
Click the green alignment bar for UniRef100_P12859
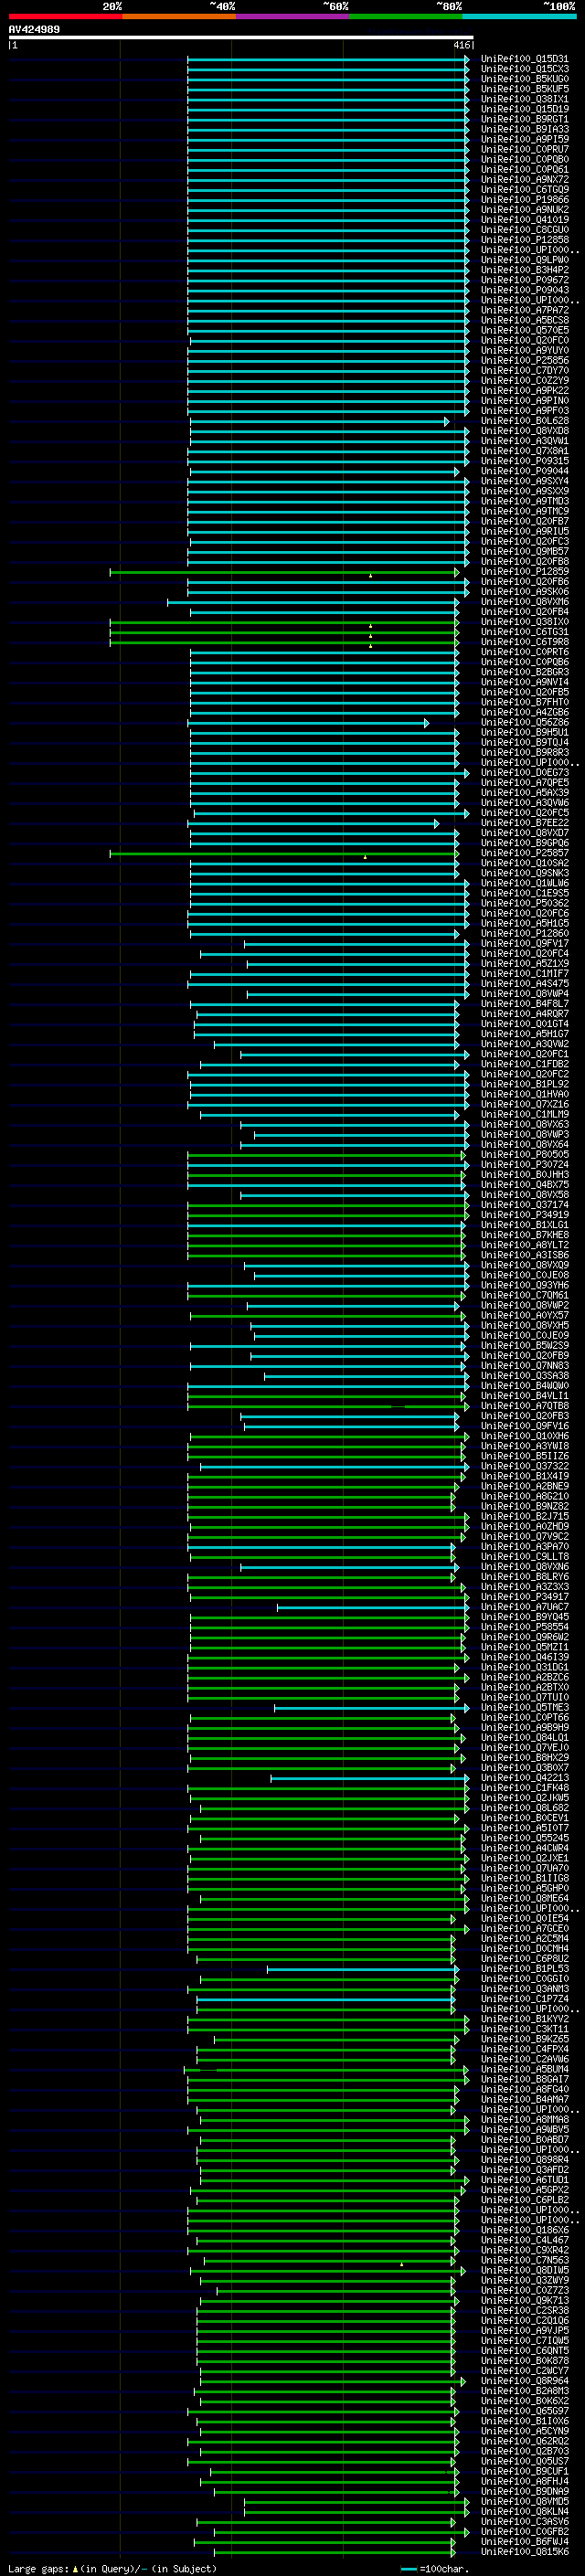pyautogui.click(x=285, y=572)
